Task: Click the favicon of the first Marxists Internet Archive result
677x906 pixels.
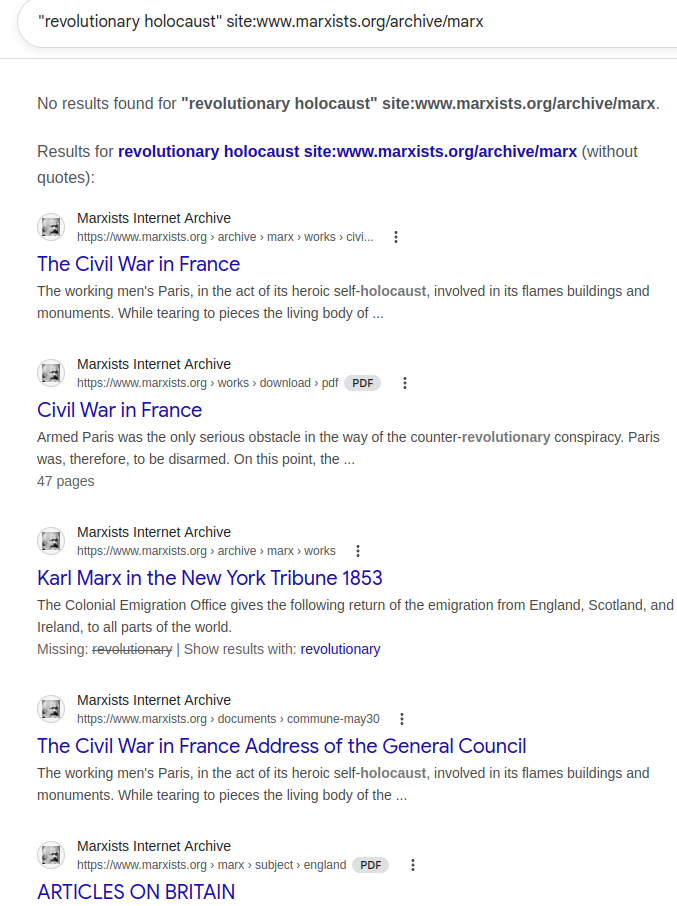Action: coord(51,227)
